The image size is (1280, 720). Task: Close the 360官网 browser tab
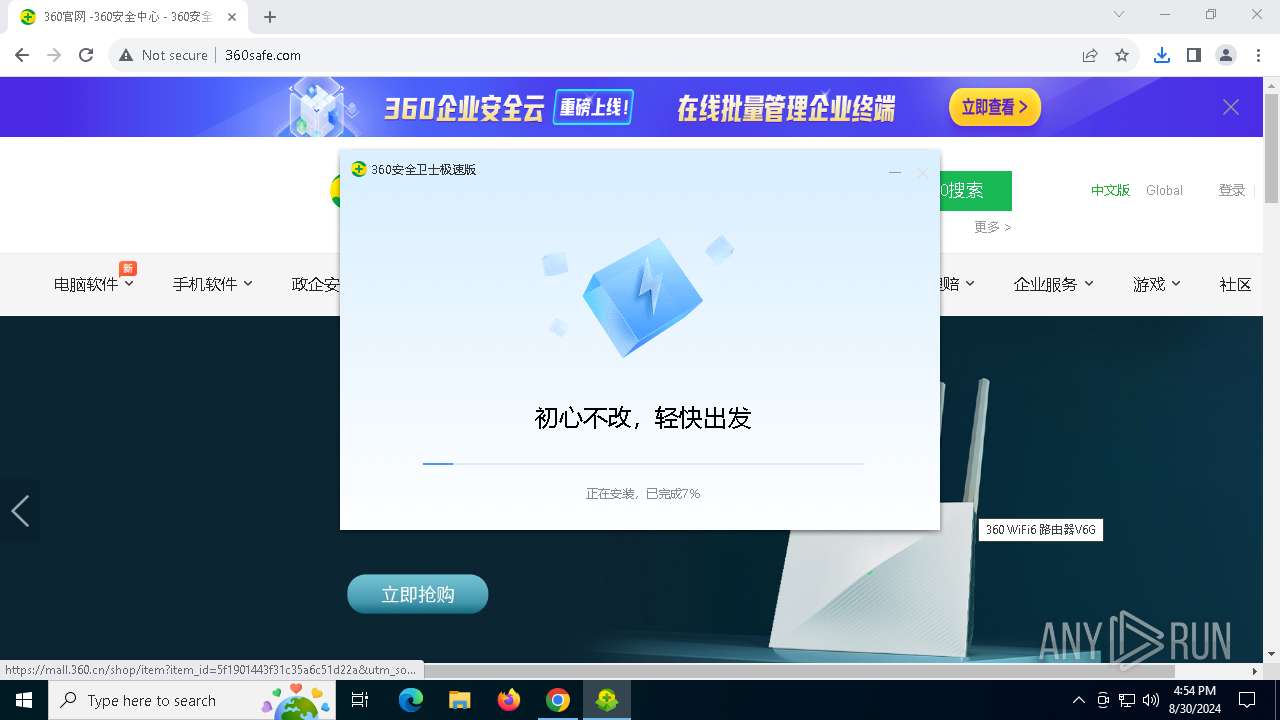(x=232, y=16)
